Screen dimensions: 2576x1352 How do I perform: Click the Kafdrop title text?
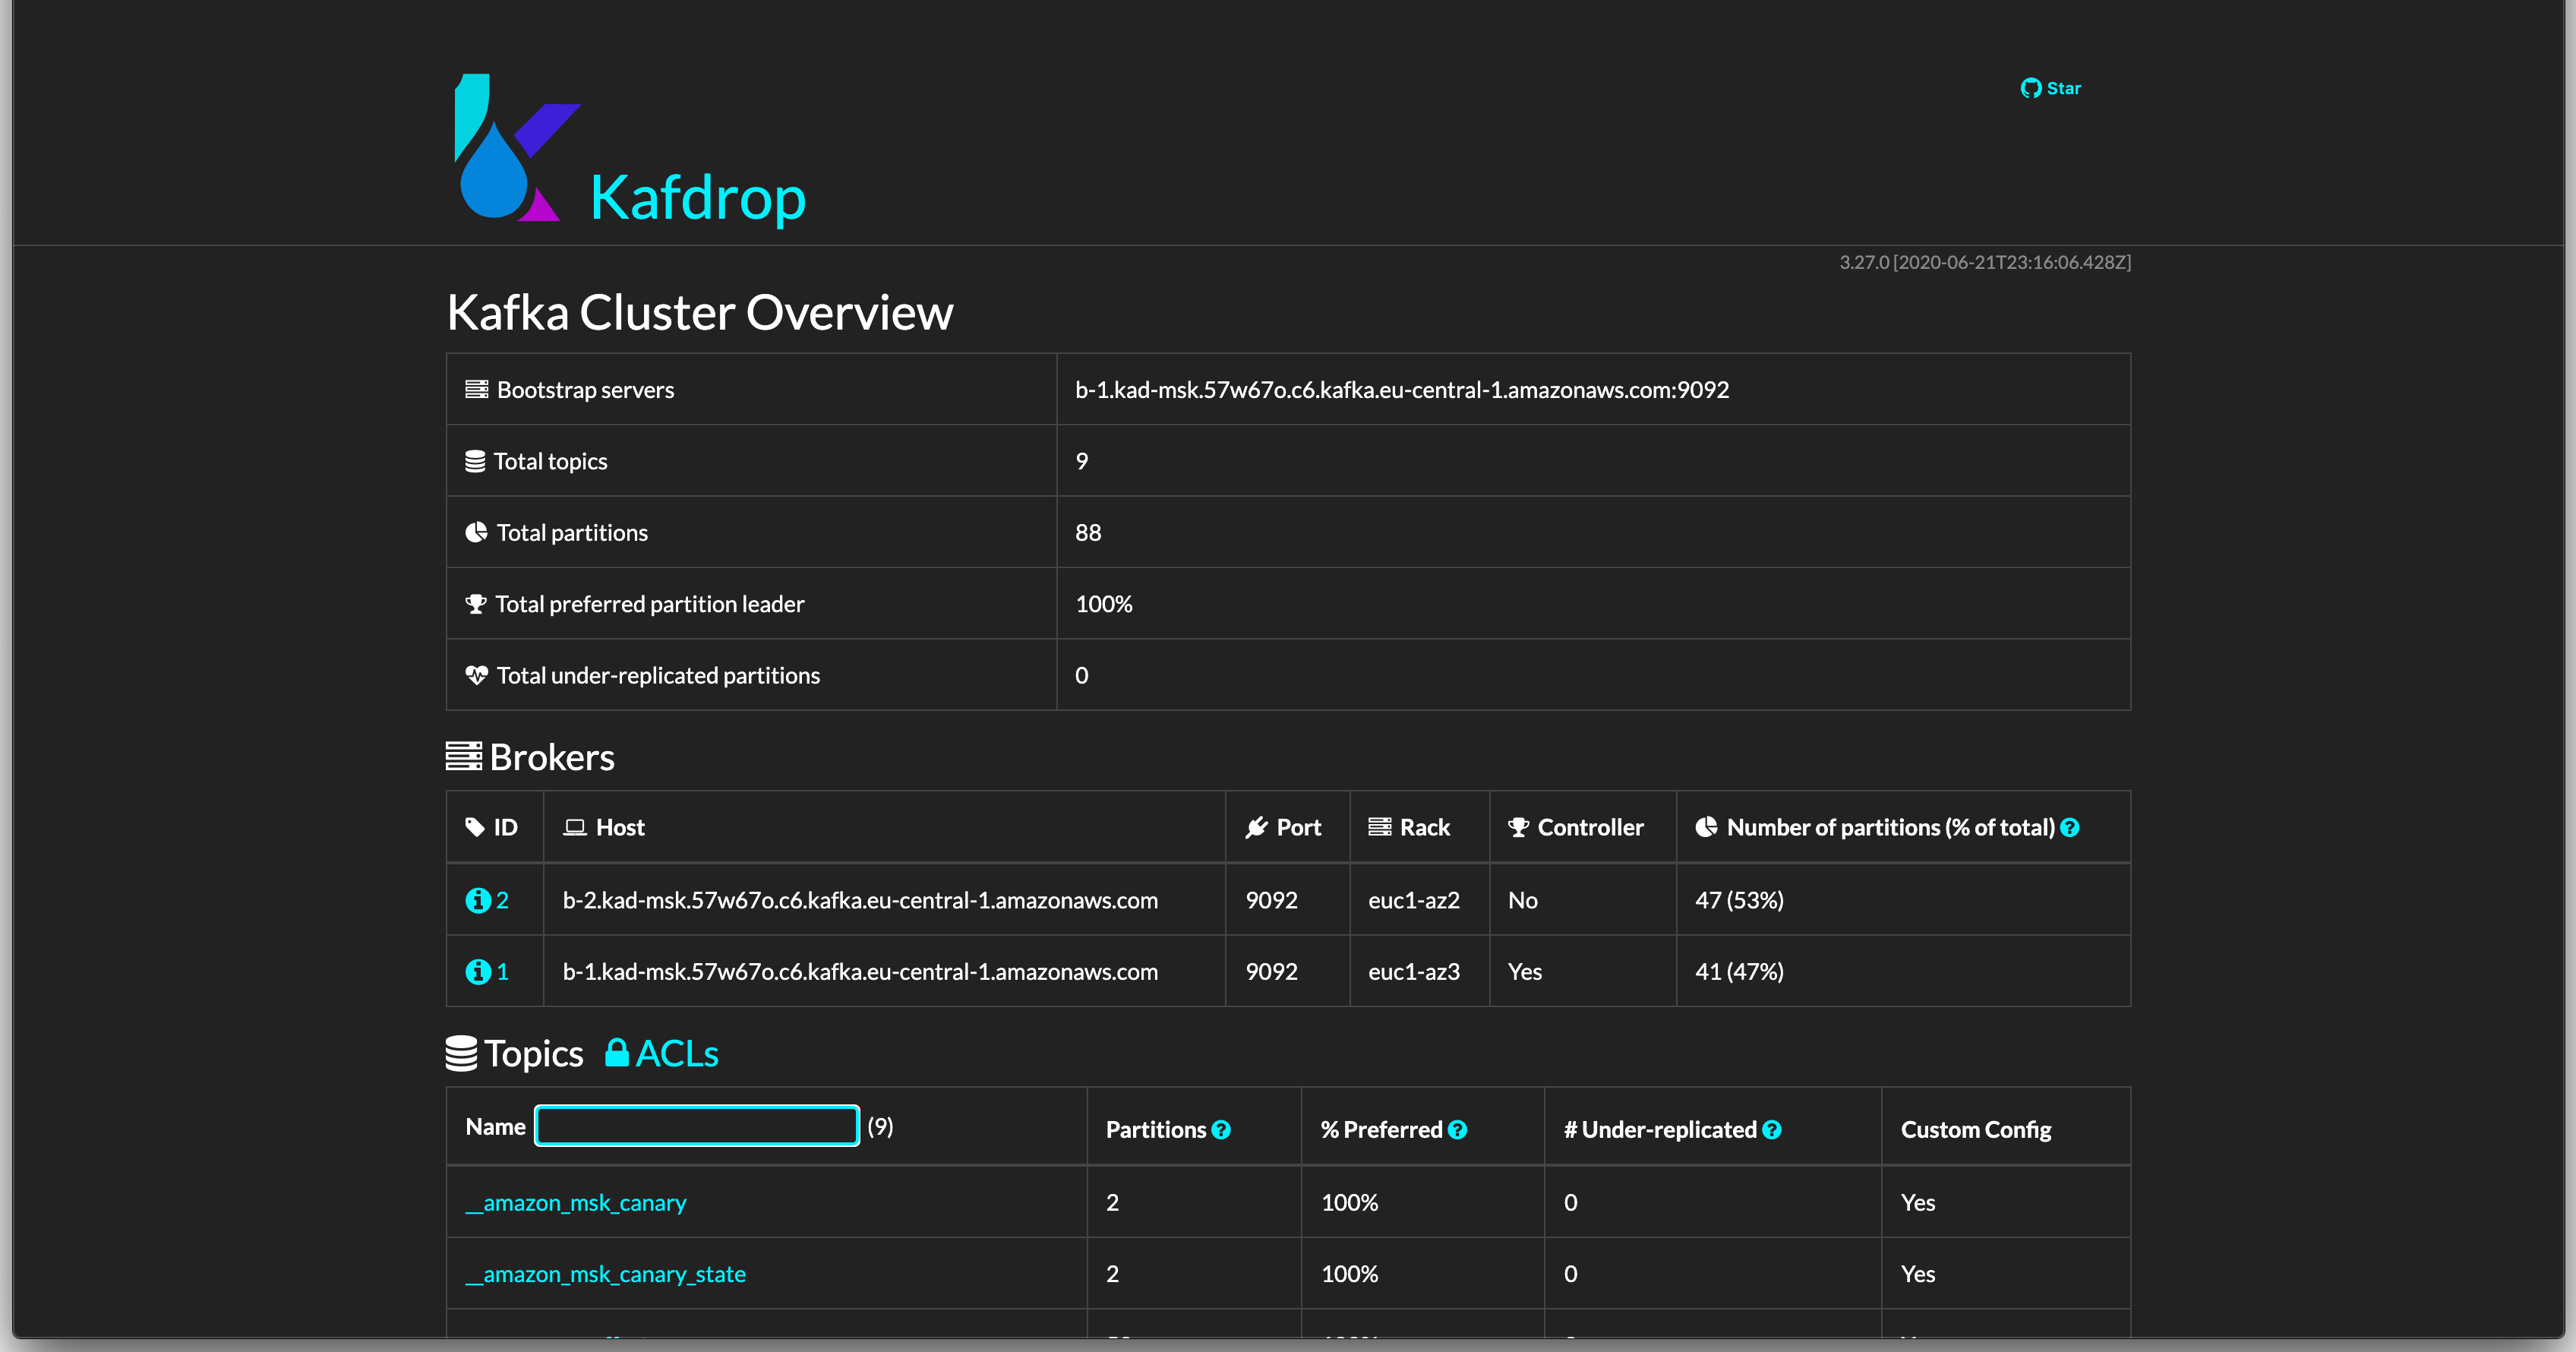[697, 197]
